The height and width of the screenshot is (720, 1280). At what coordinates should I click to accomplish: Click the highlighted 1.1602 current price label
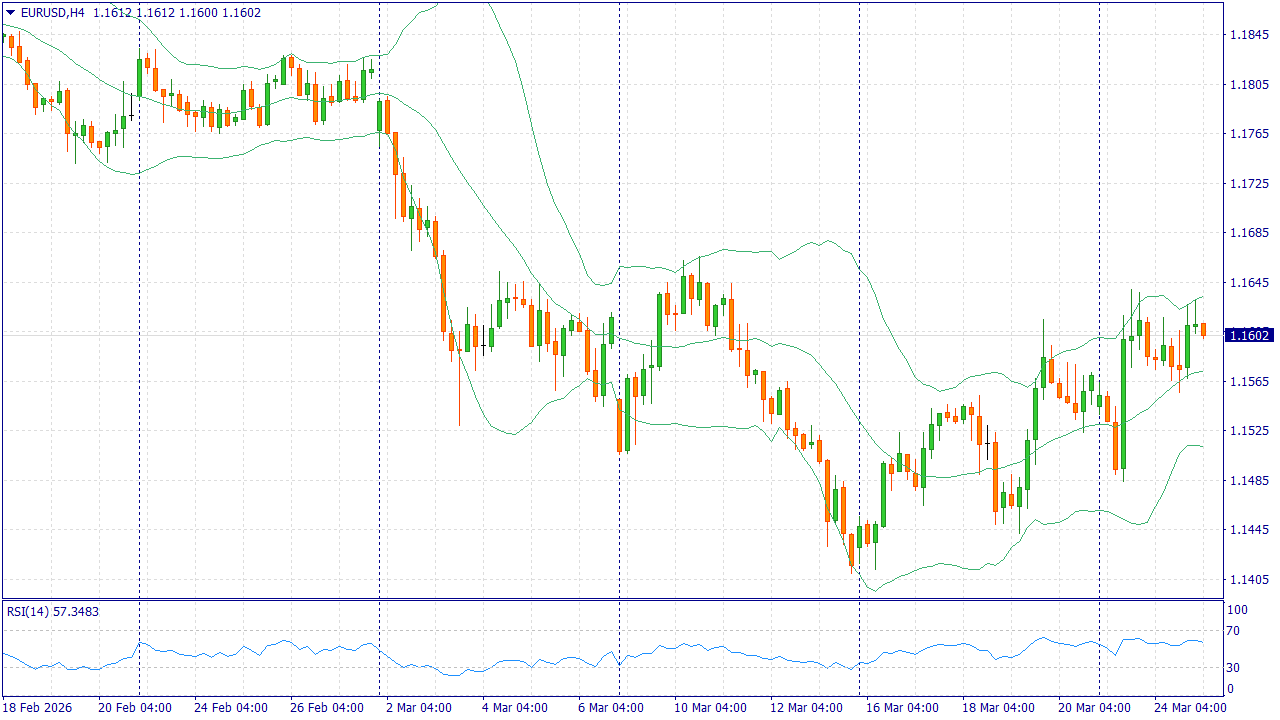coord(1250,335)
